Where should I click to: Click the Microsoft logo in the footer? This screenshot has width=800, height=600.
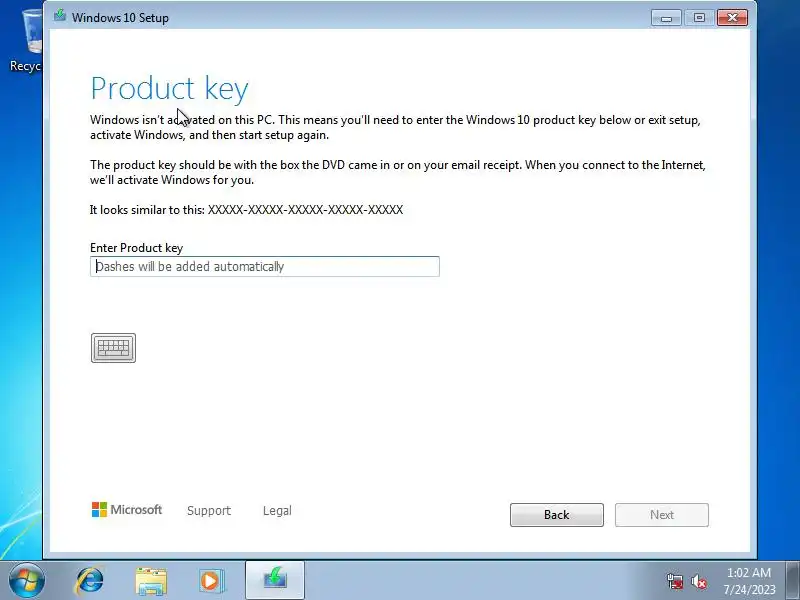(x=127, y=509)
